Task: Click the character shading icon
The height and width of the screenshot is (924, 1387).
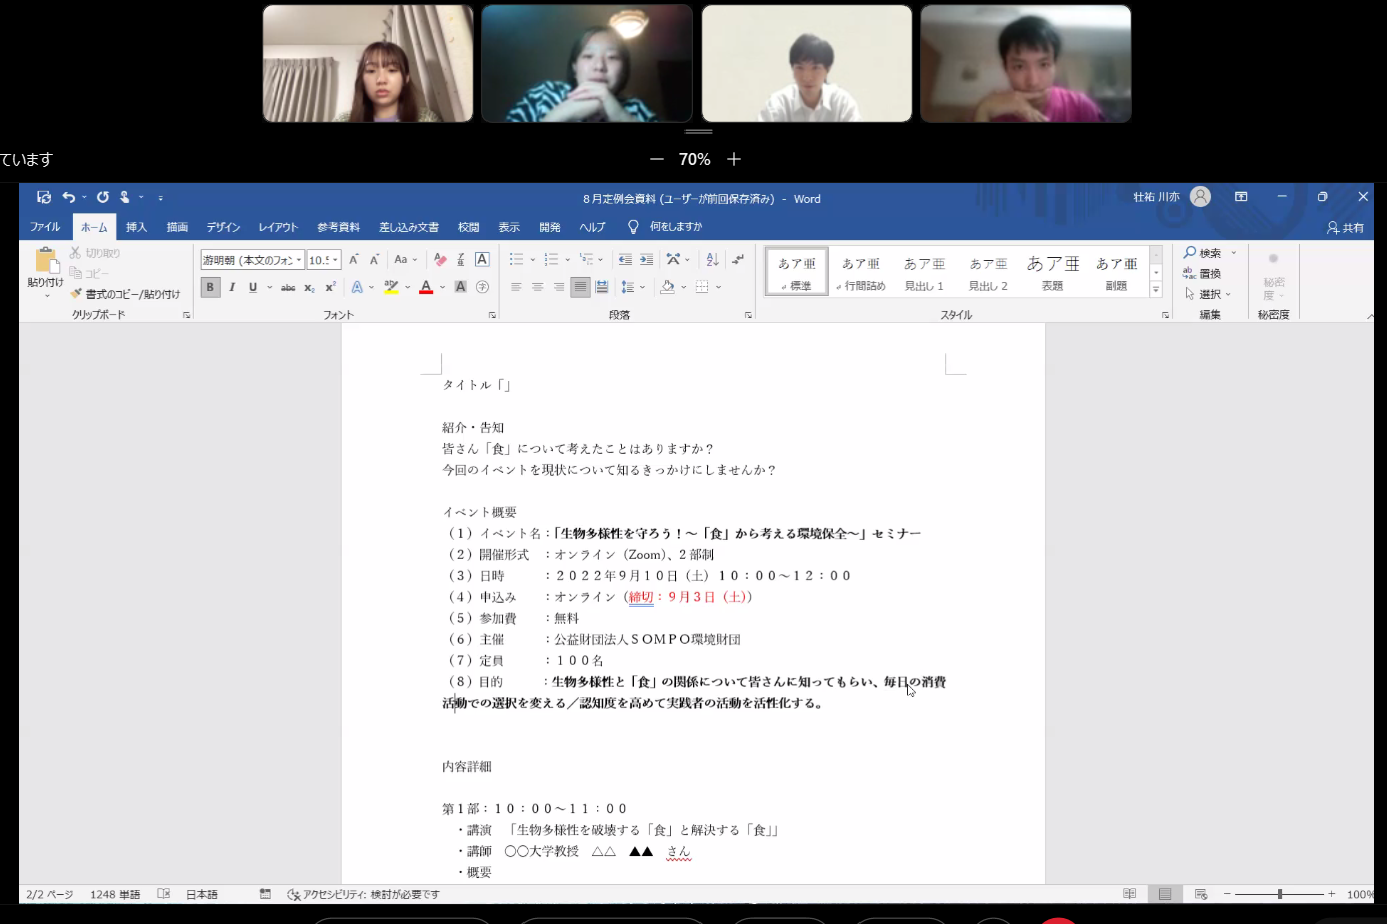Action: 461,287
